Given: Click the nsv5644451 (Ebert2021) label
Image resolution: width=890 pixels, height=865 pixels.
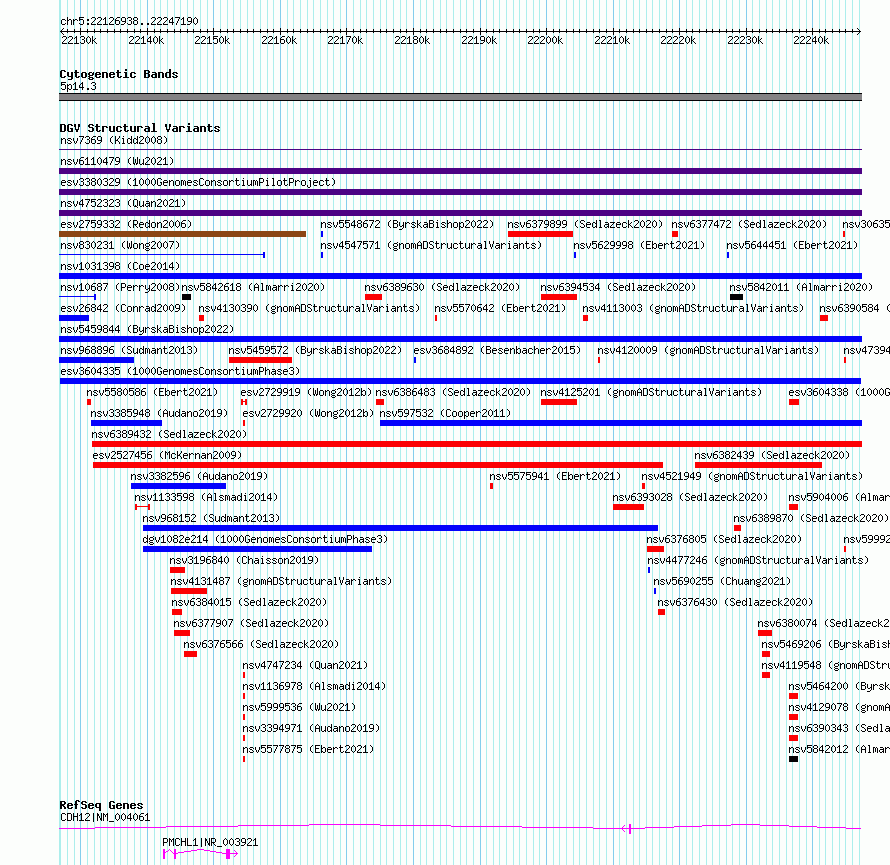Looking at the screenshot, I should click(x=792, y=245).
